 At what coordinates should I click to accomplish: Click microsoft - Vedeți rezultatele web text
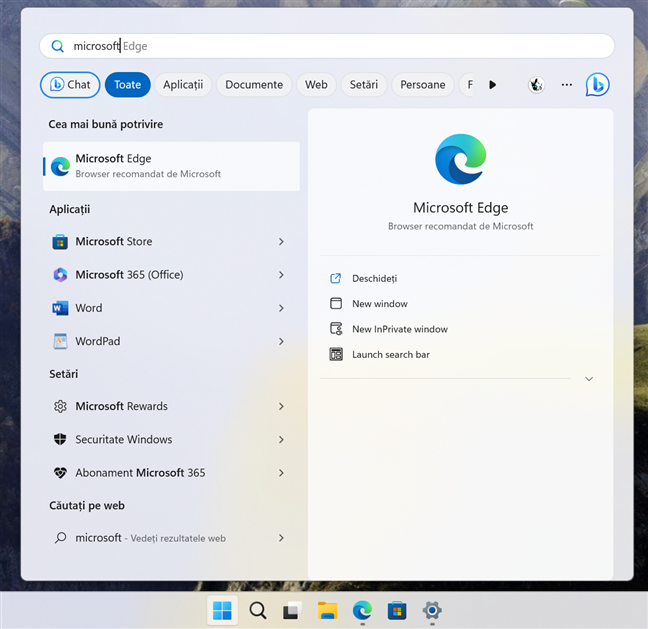pos(150,538)
